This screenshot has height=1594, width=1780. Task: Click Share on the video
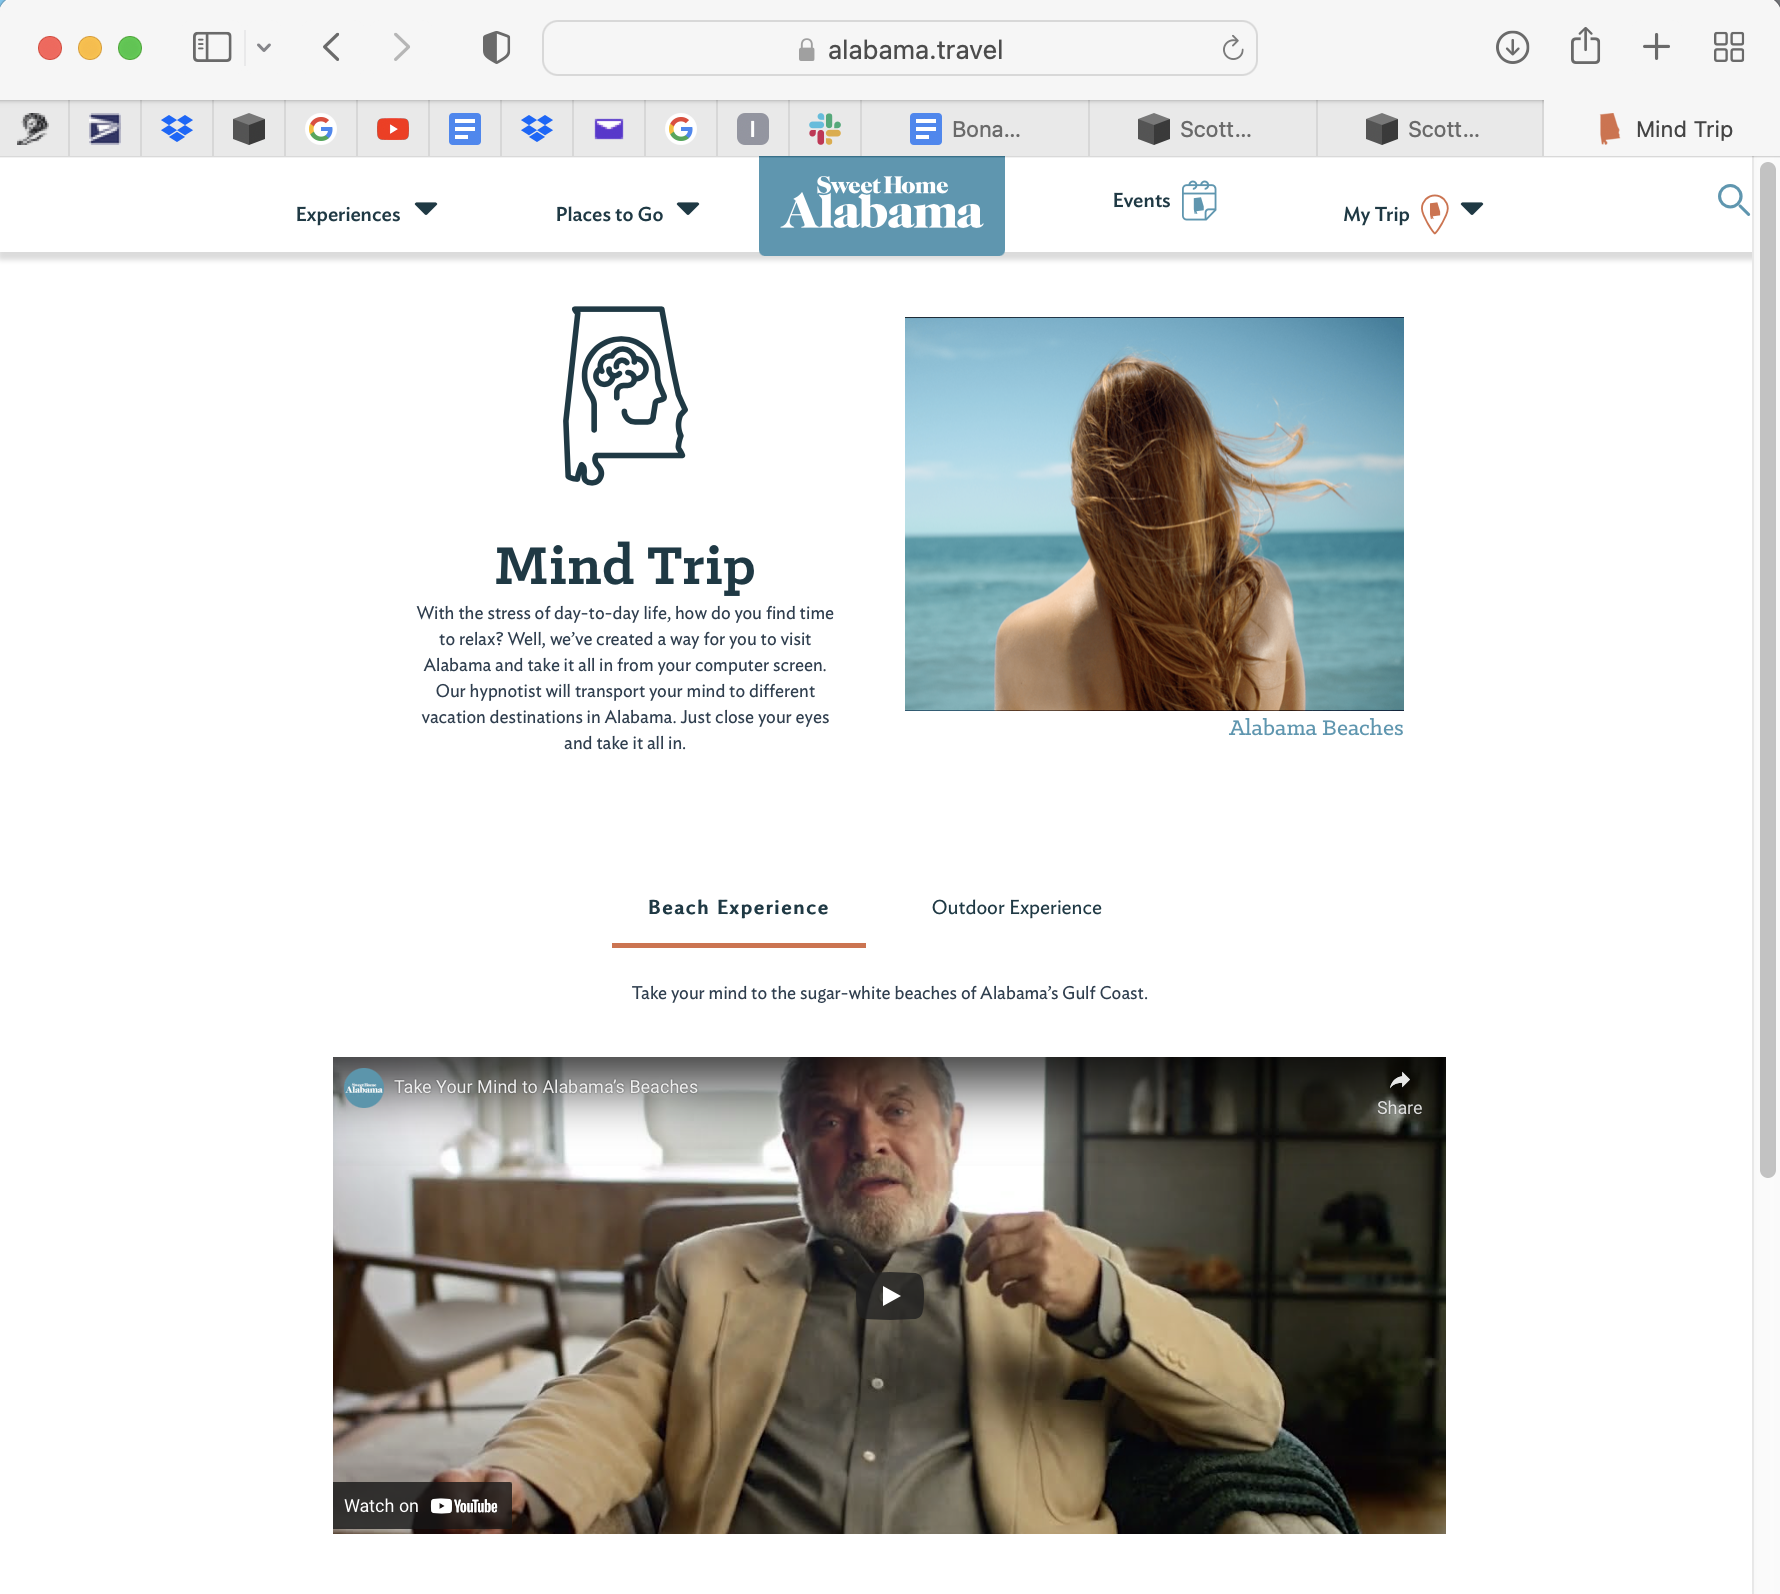[x=1399, y=1094]
